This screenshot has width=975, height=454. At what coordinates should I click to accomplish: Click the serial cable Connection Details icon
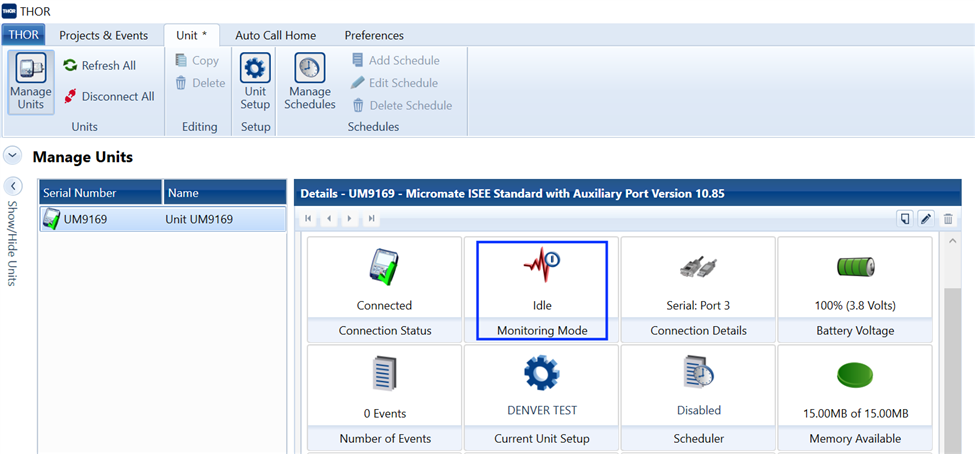[x=698, y=267]
